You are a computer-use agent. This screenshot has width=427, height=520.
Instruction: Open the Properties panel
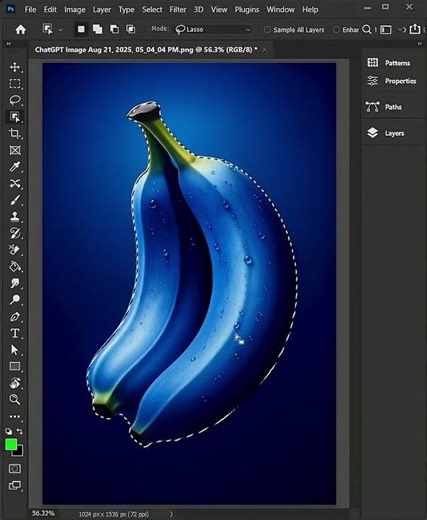(392, 81)
